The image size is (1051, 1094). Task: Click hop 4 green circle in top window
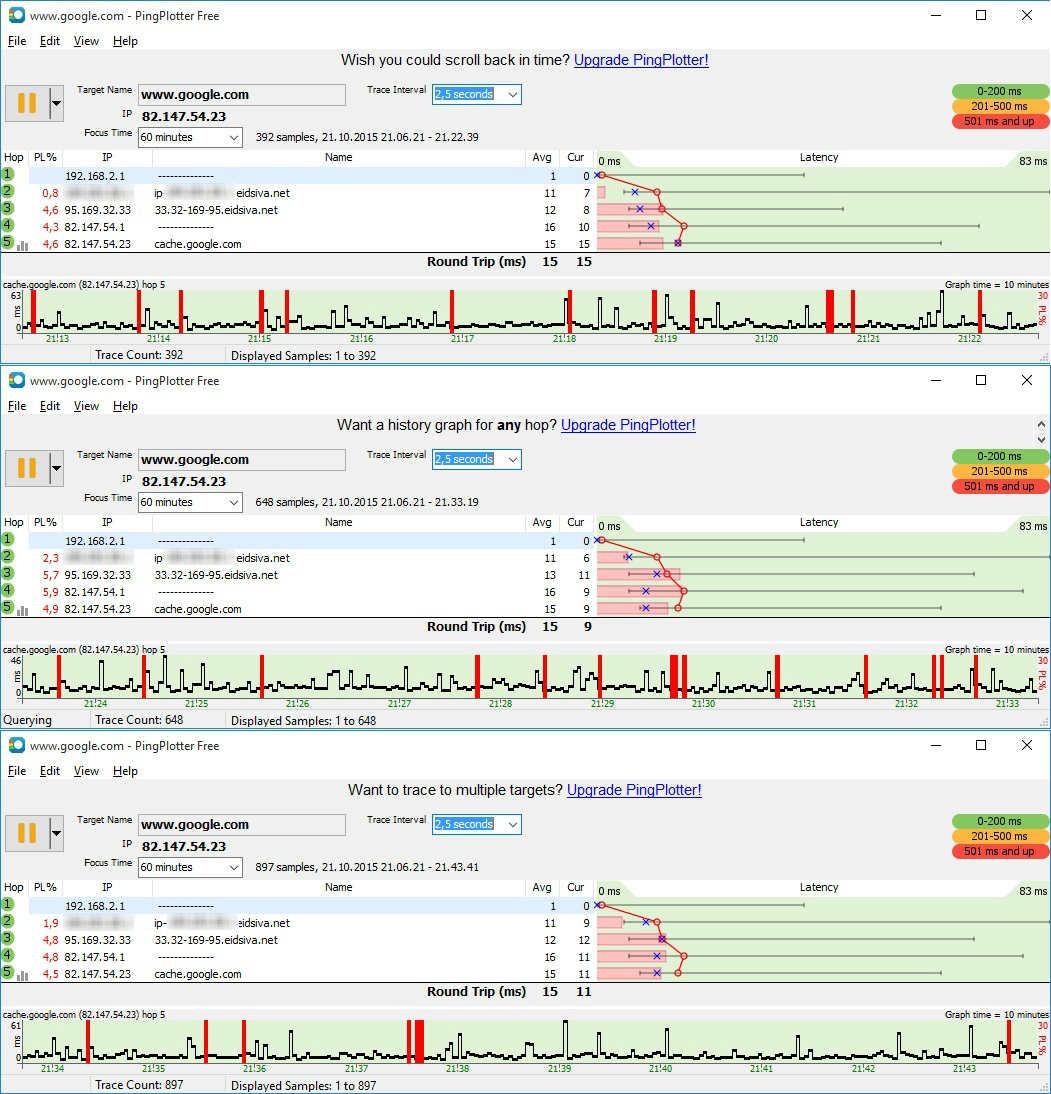[8, 225]
